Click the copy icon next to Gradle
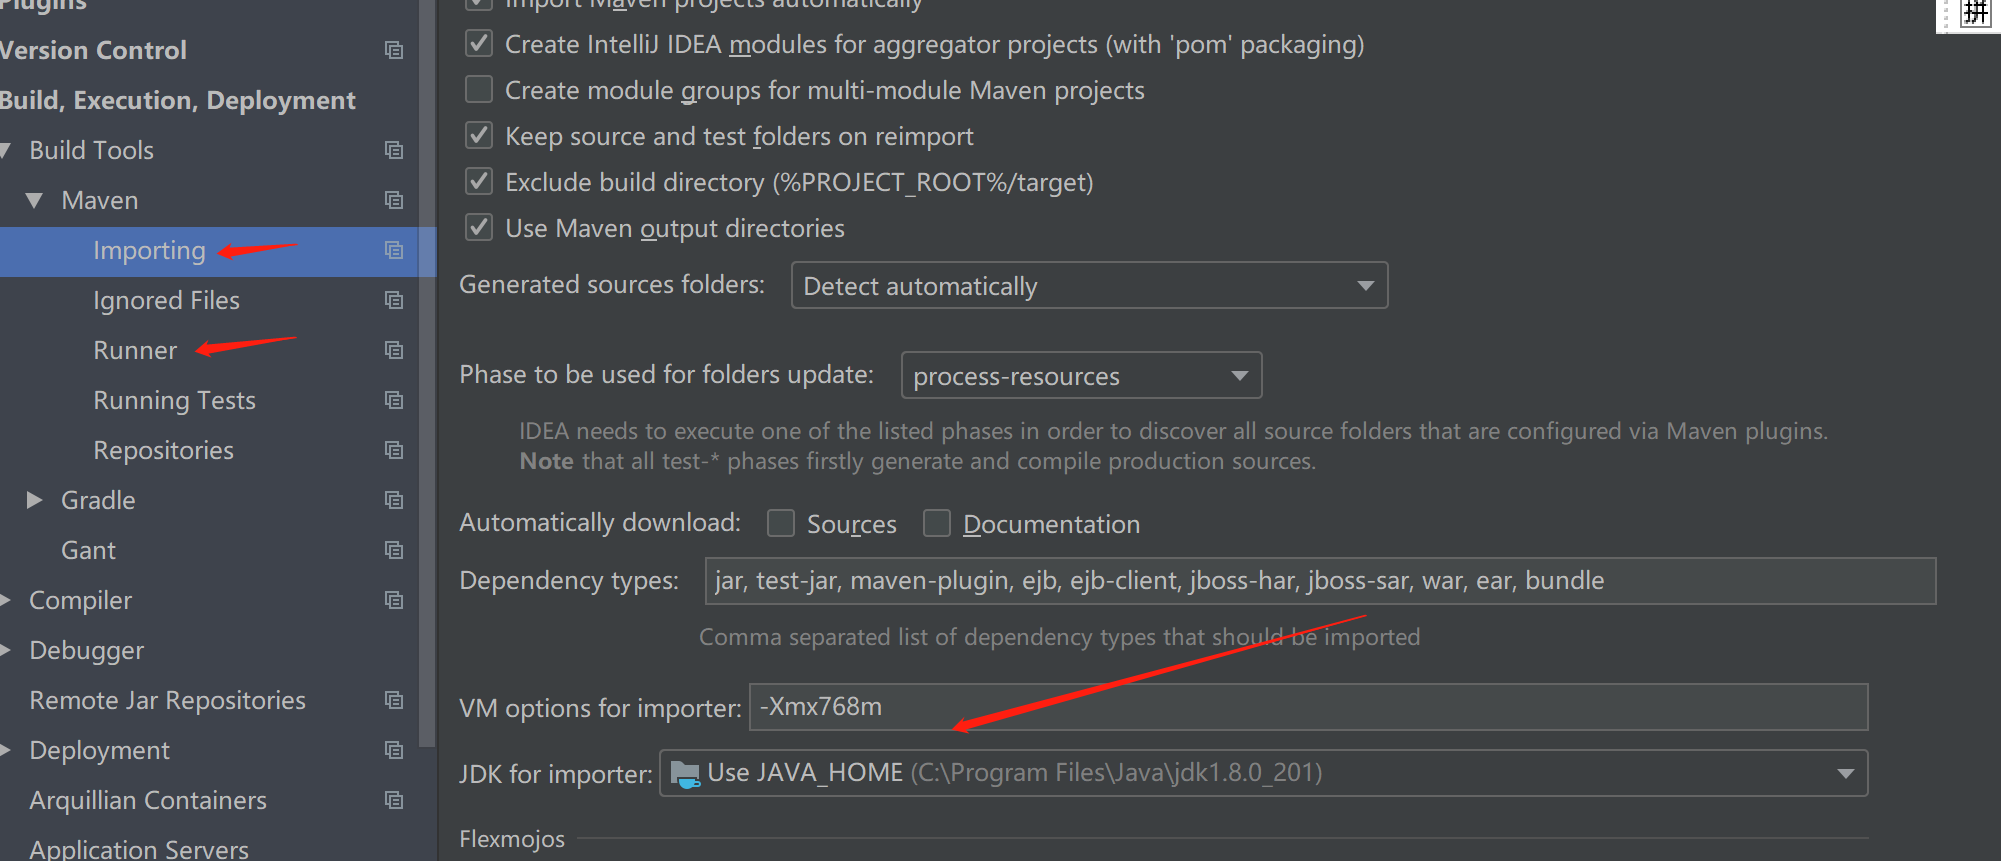This screenshot has width=2001, height=861. point(394,500)
